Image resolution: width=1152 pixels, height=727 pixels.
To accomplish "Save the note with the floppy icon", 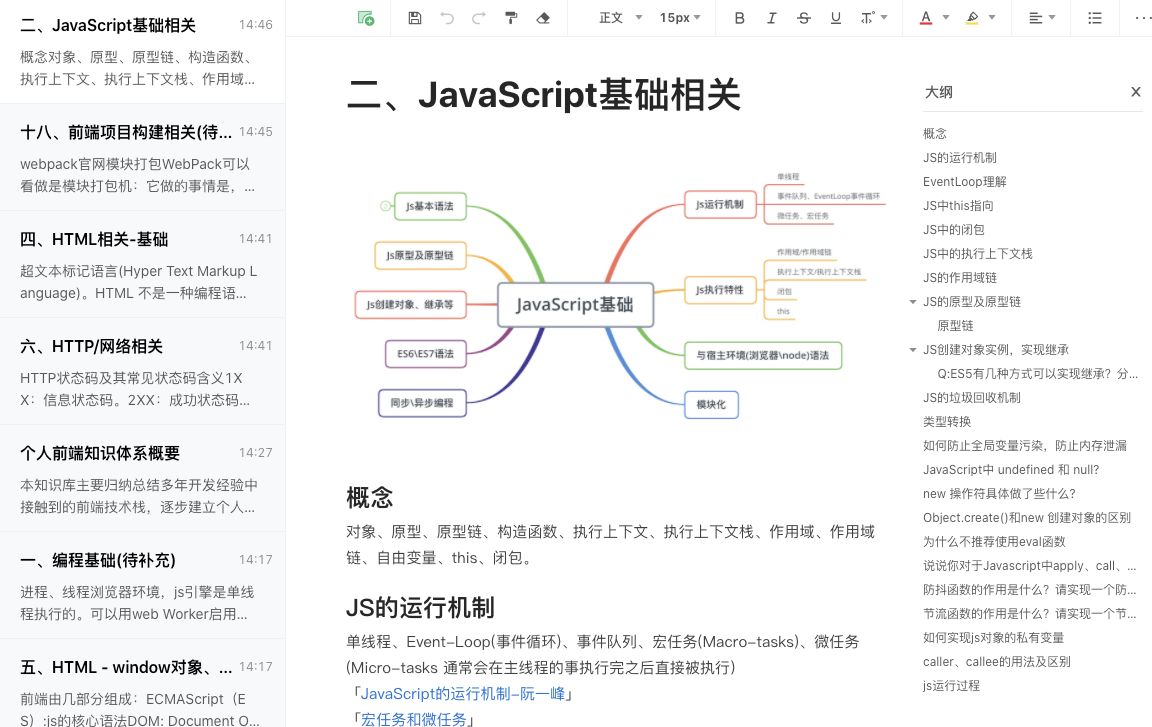I will click(x=415, y=18).
